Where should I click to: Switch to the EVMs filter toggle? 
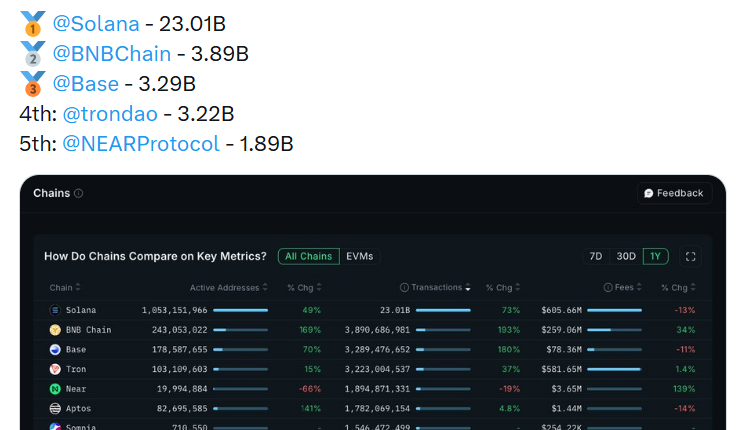[x=359, y=256]
